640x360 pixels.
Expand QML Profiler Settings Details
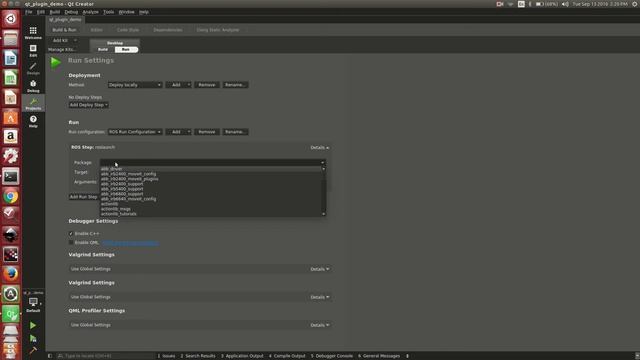[320, 325]
